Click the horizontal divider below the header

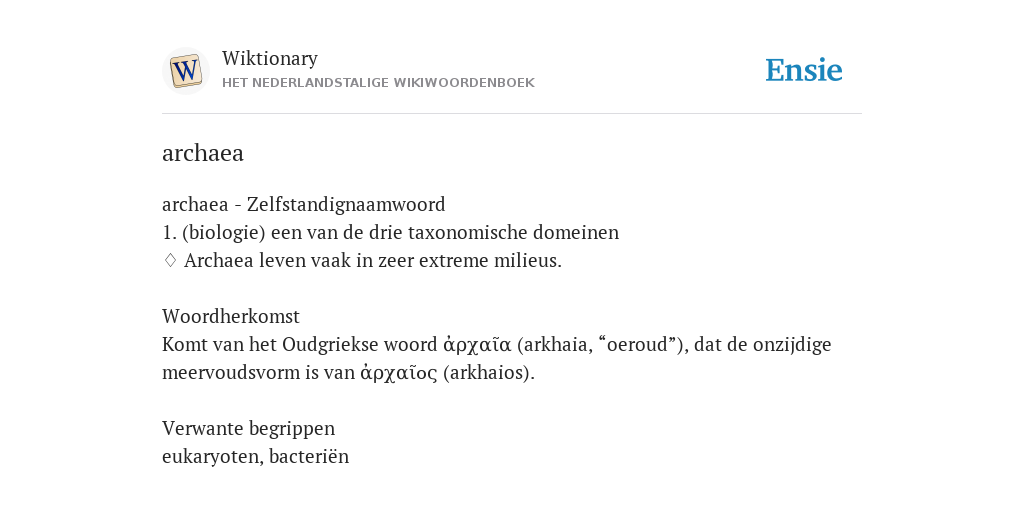(x=512, y=114)
